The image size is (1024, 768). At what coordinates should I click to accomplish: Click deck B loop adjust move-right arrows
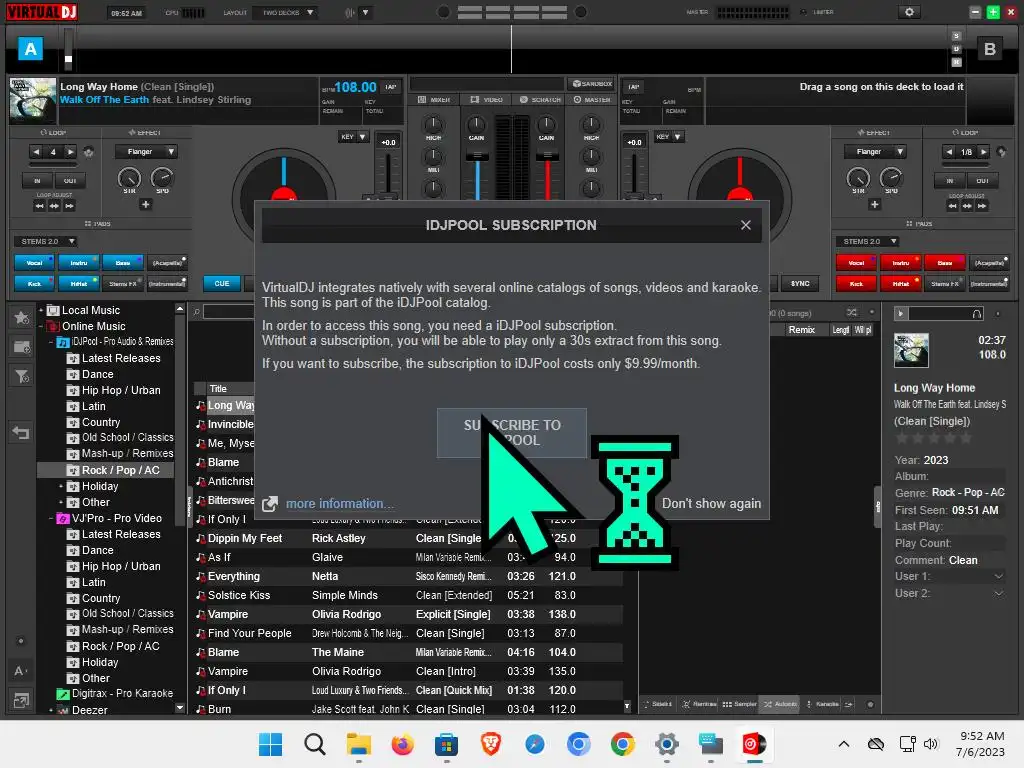(x=982, y=206)
